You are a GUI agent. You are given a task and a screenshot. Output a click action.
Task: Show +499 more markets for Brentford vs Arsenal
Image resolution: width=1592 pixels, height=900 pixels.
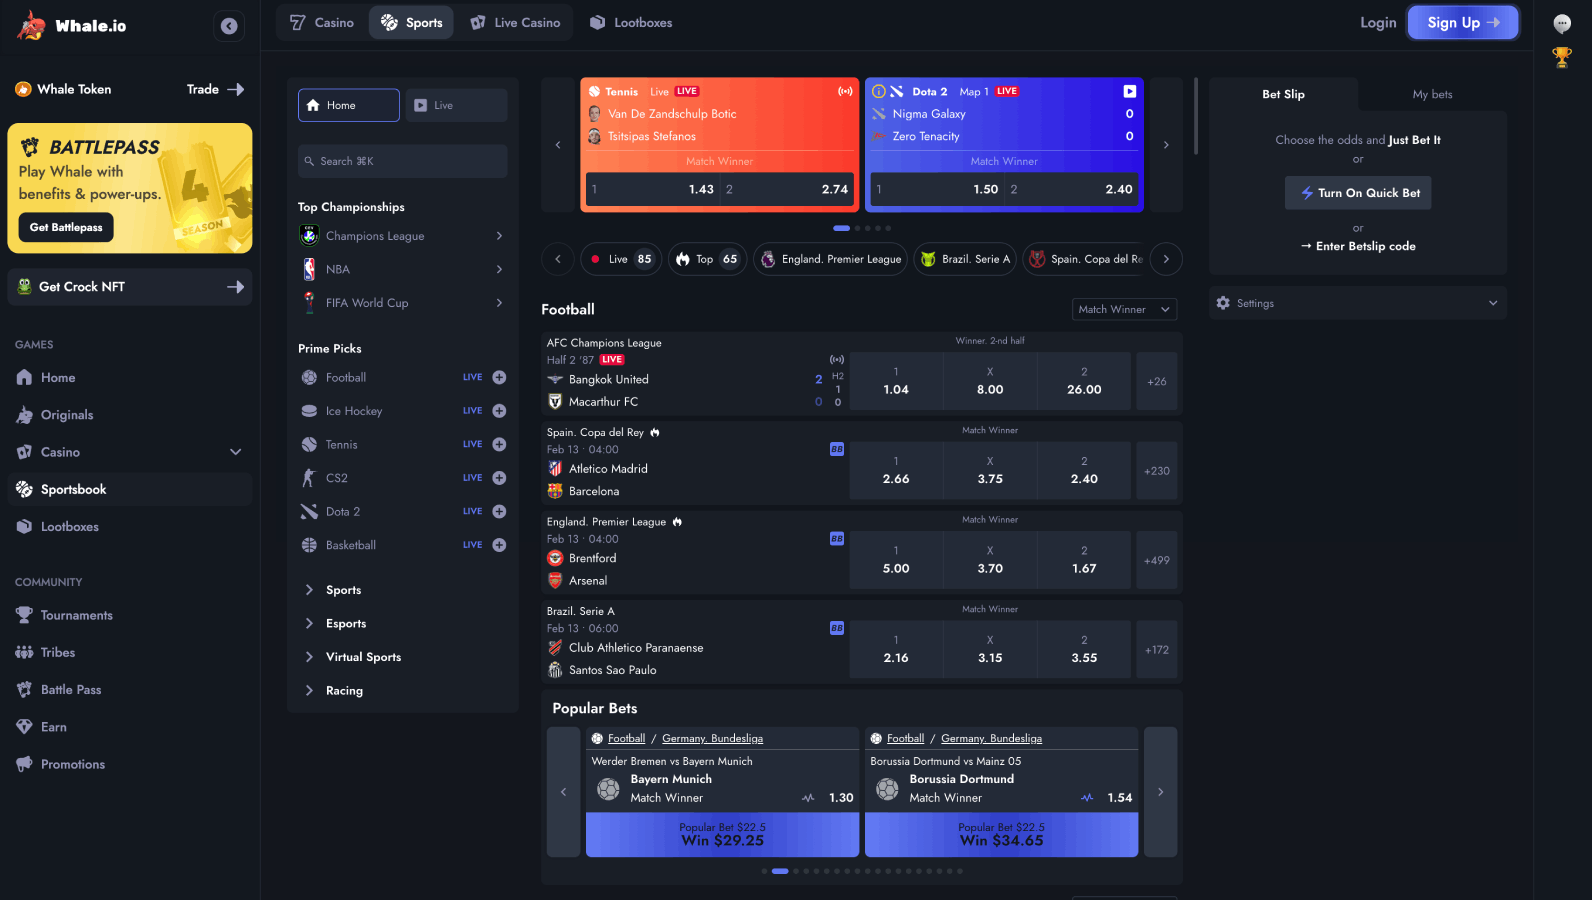tap(1157, 561)
